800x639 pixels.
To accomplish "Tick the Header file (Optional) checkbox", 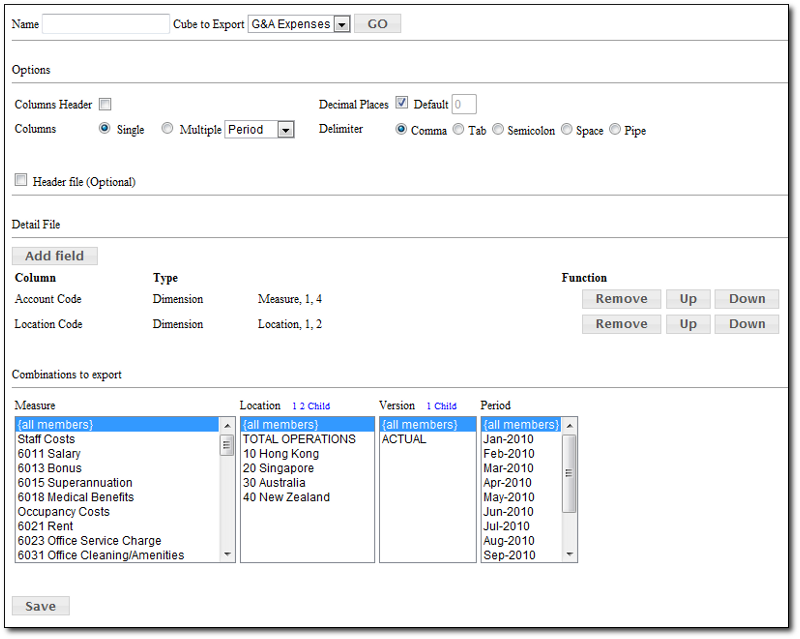I will pyautogui.click(x=21, y=181).
